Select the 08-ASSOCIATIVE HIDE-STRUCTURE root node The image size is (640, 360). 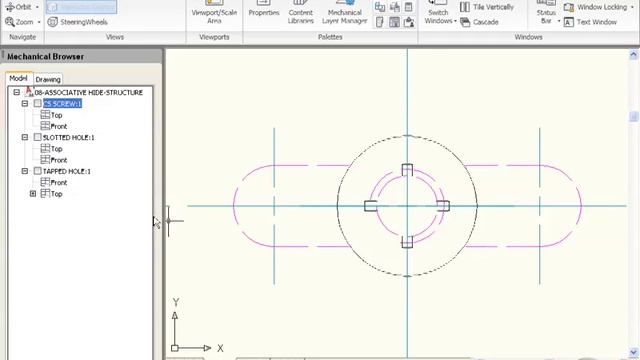(89, 93)
